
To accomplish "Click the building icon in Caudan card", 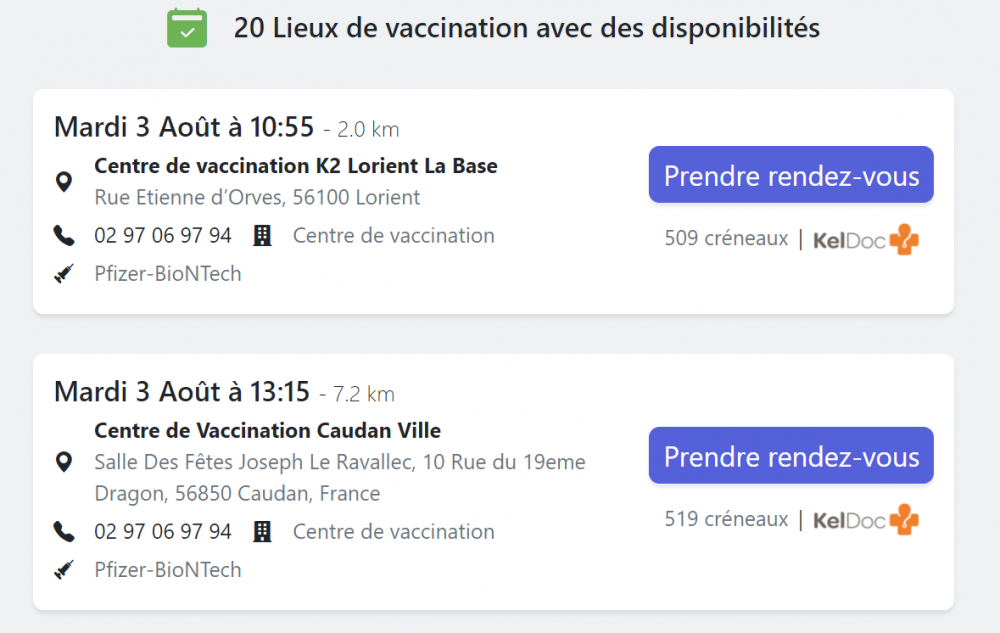I will point(262,532).
